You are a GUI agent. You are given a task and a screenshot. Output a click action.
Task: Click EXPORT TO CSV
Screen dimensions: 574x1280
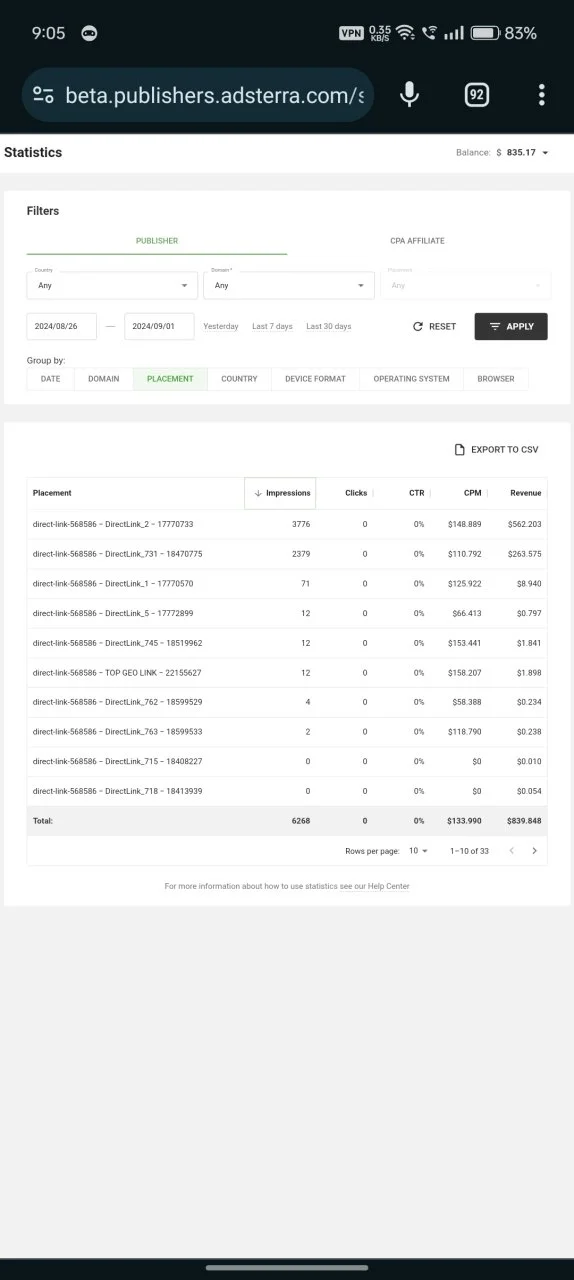pos(496,450)
